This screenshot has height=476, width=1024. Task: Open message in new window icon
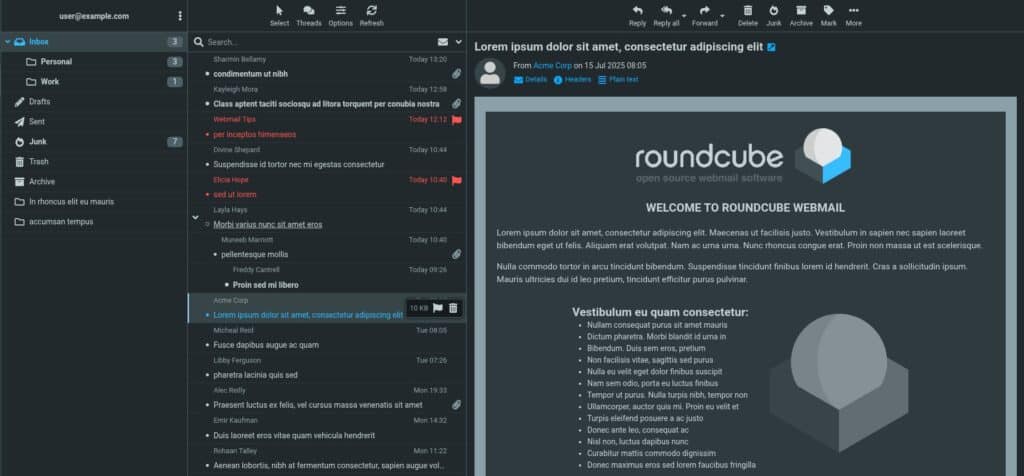click(771, 48)
